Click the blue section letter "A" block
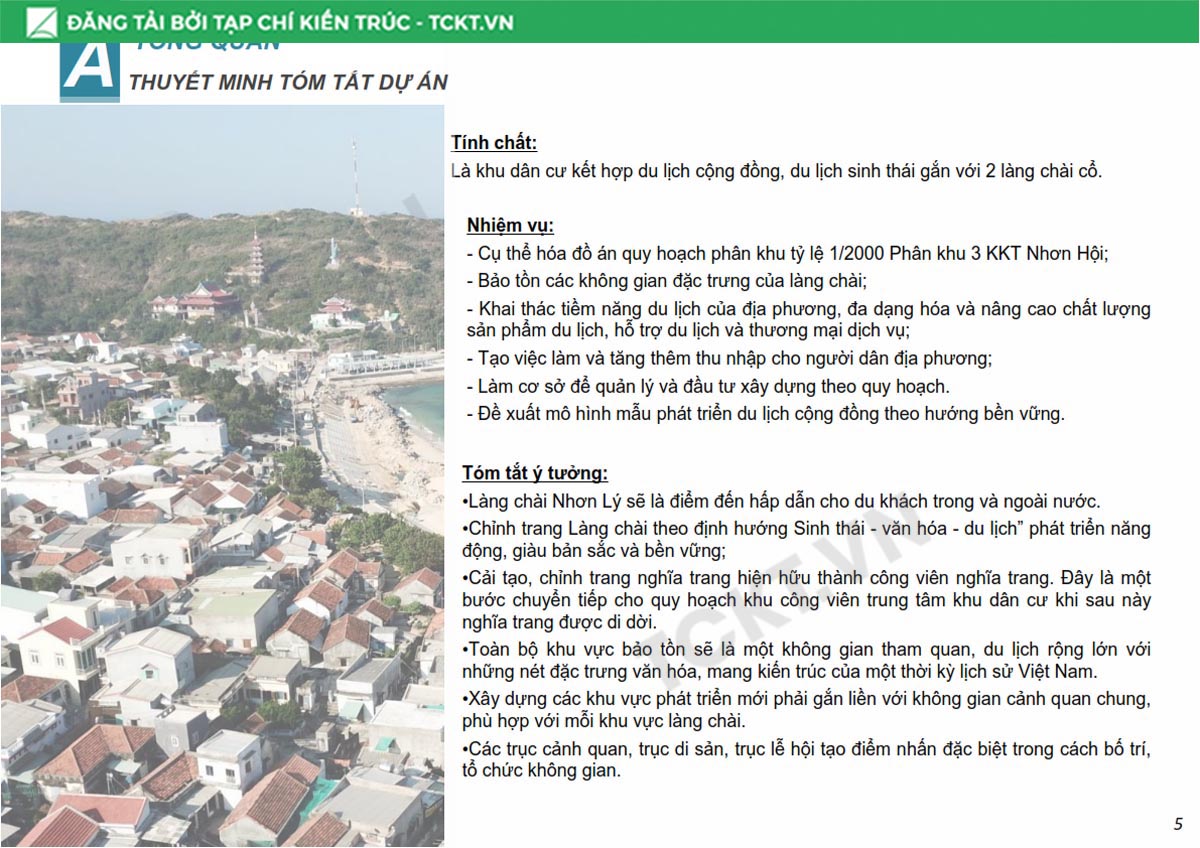 tap(89, 72)
